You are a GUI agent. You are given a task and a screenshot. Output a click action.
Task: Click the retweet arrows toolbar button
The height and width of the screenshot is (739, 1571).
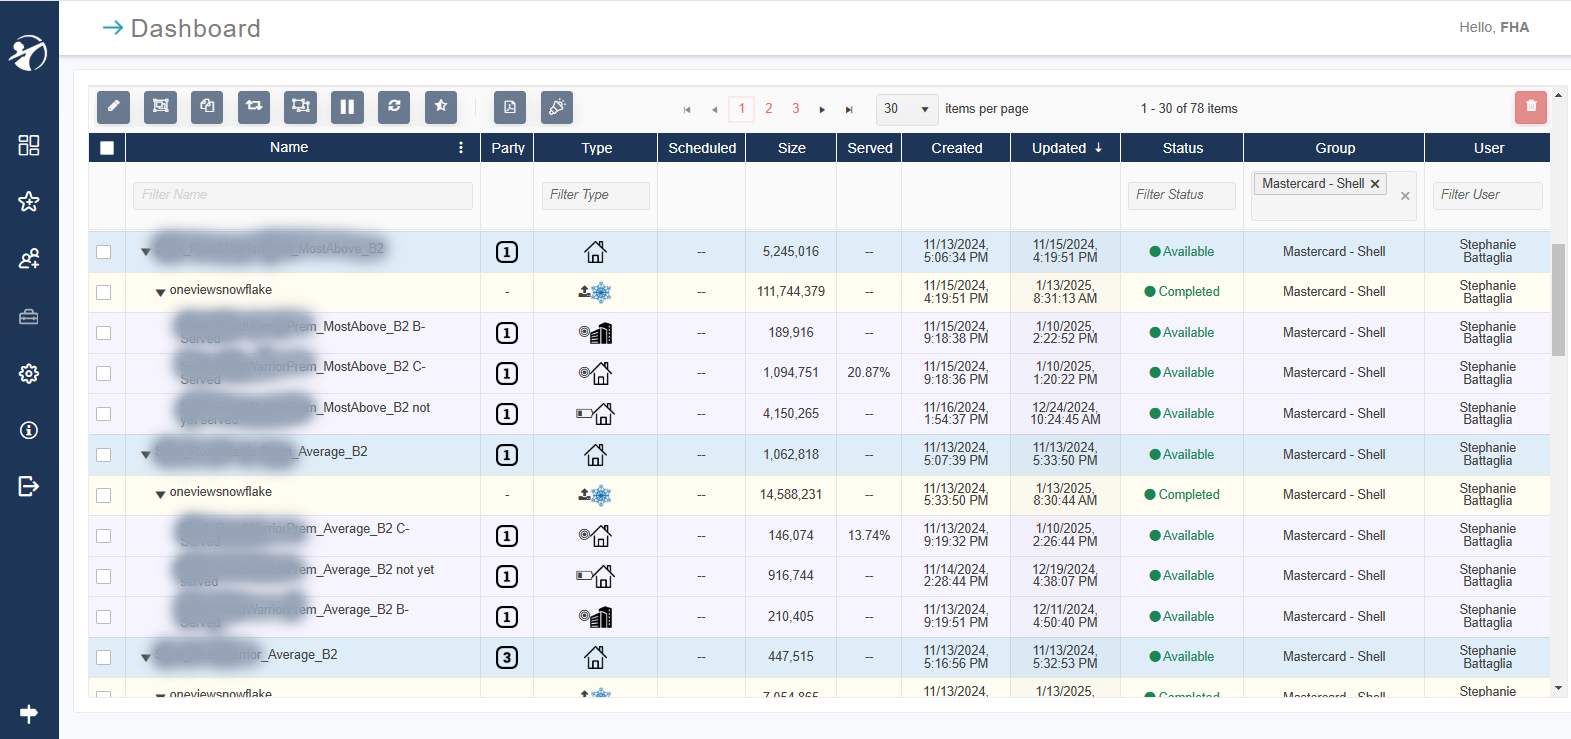tap(254, 107)
